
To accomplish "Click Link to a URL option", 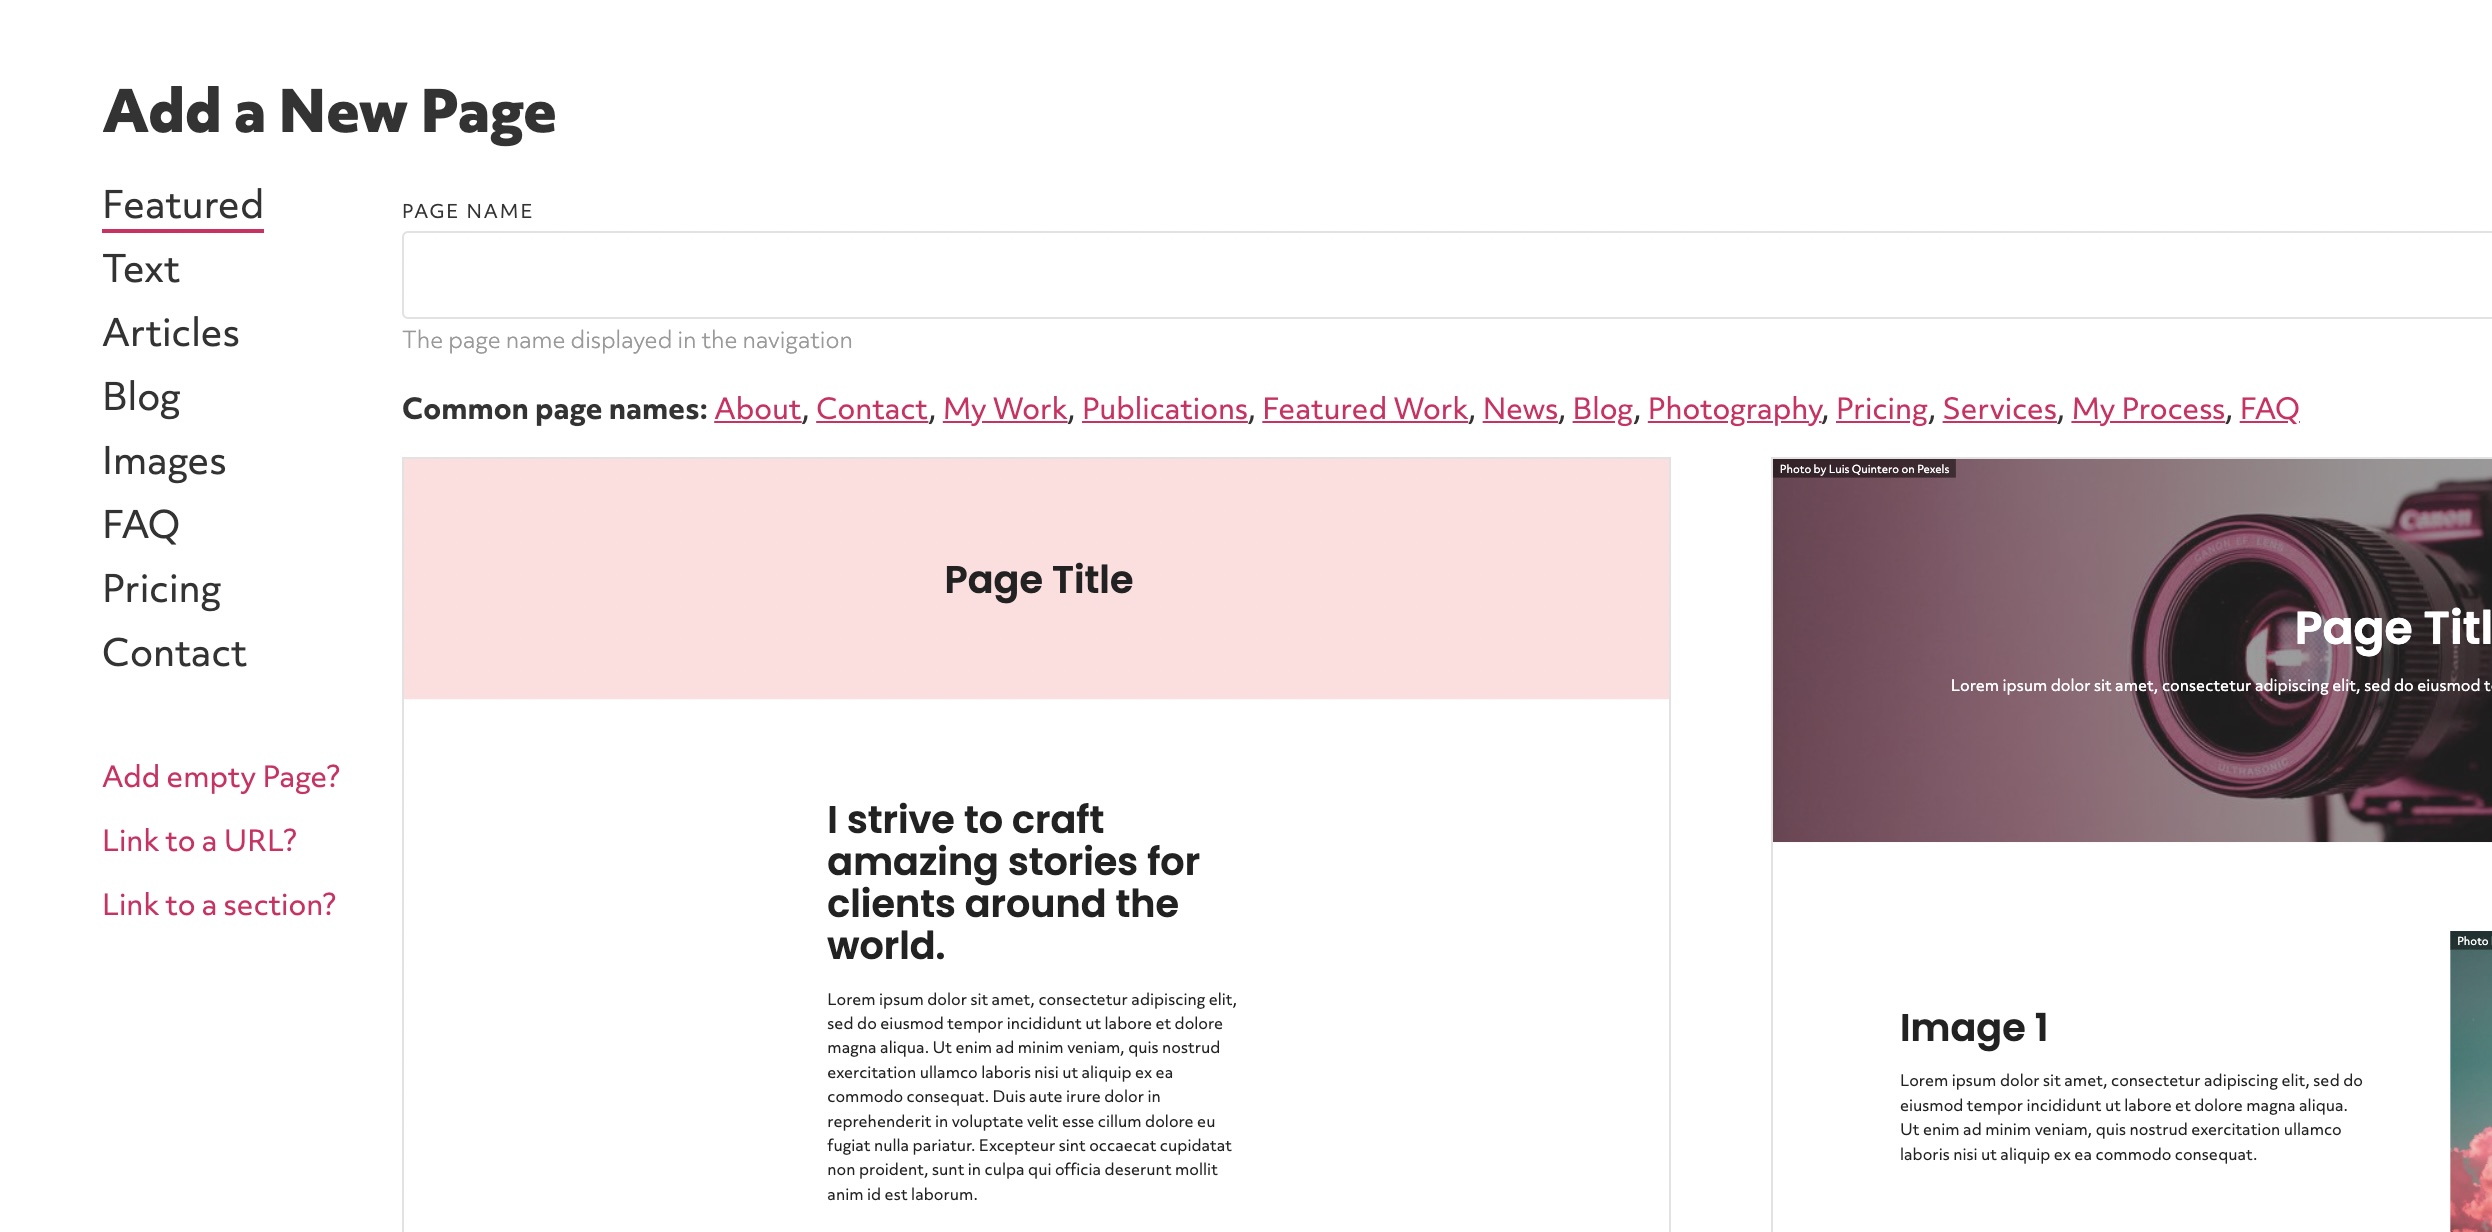I will 200,841.
